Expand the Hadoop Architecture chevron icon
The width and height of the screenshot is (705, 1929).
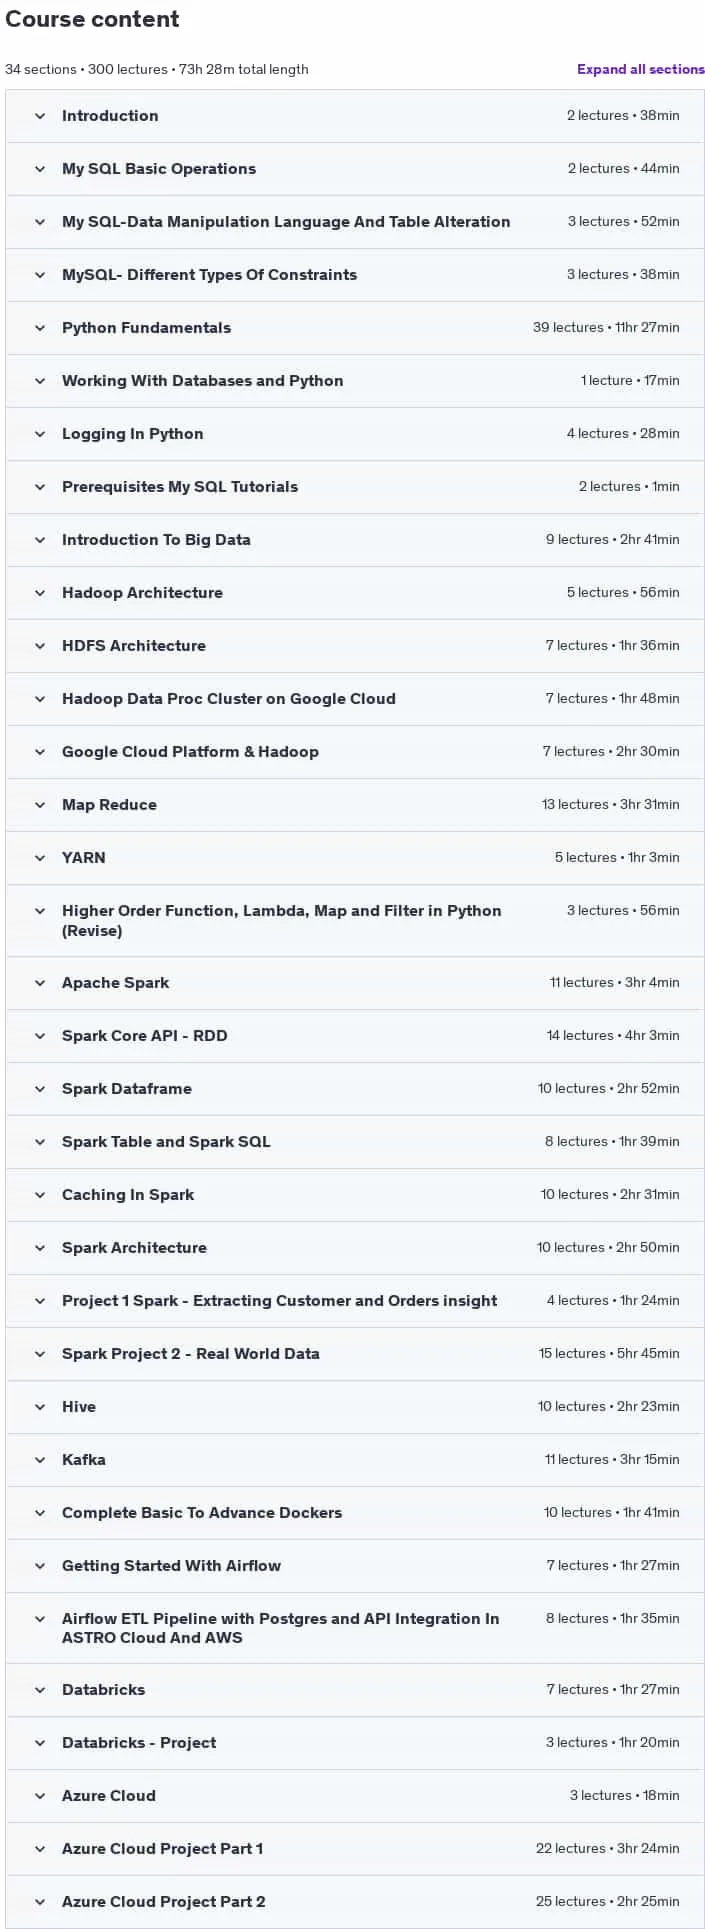pyautogui.click(x=40, y=593)
